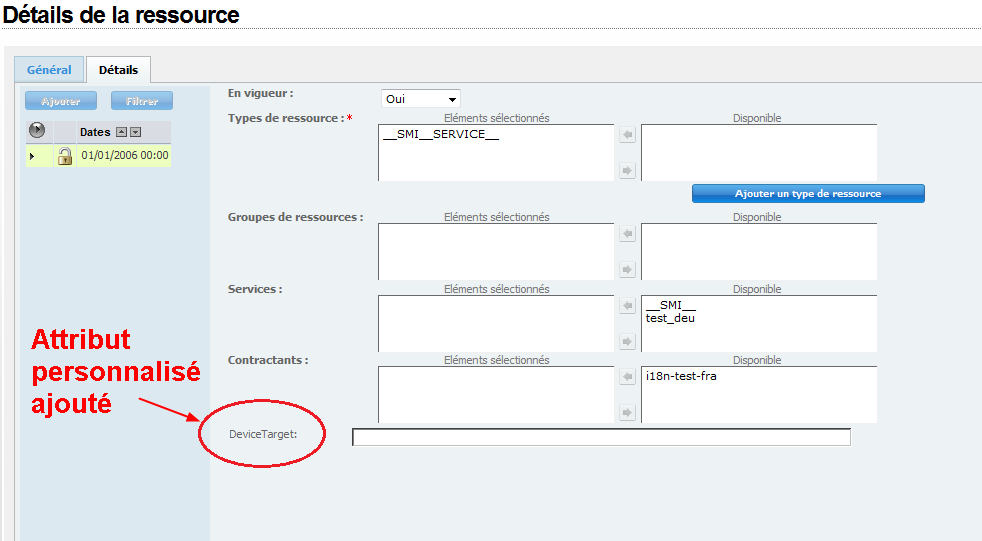Switch to the Général tab

(49, 70)
